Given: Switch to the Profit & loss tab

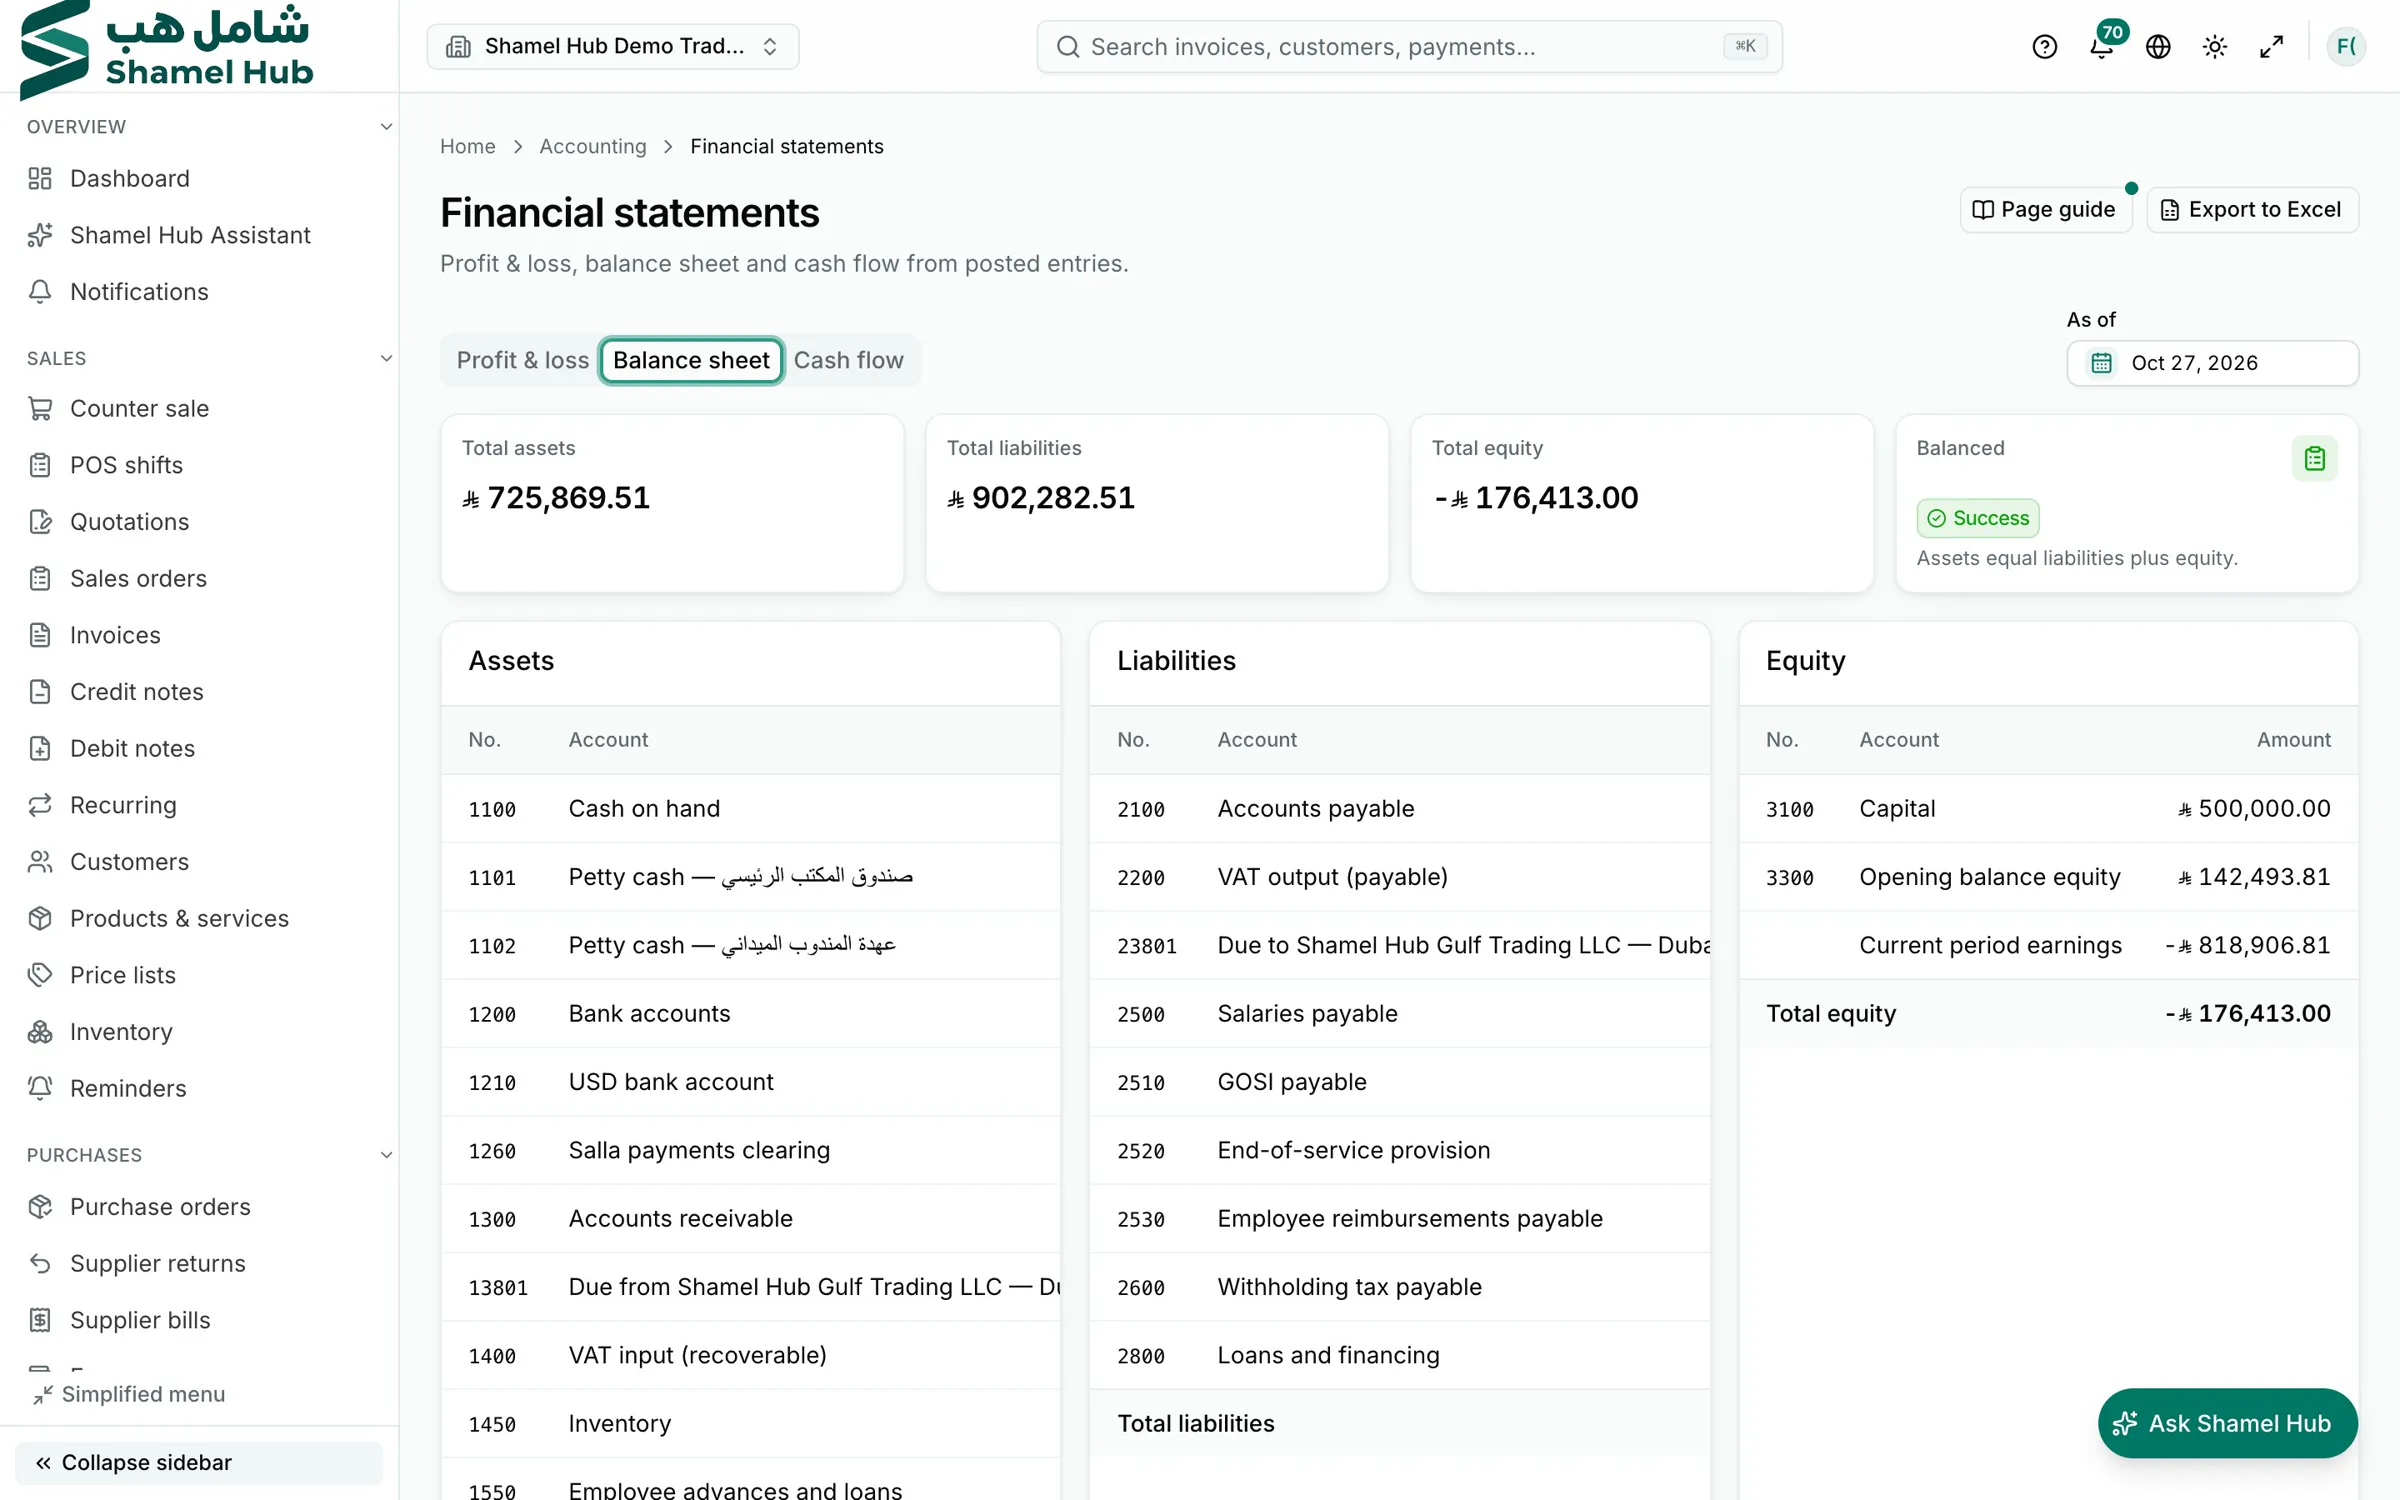Looking at the screenshot, I should click(x=522, y=360).
